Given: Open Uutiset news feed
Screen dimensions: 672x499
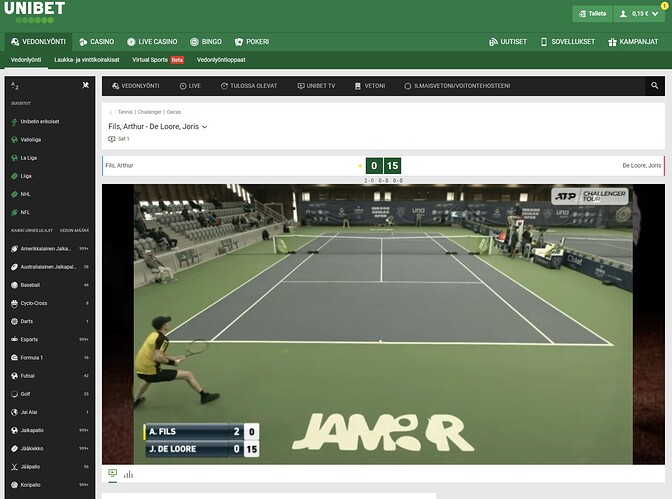Looking at the screenshot, I should pos(508,42).
